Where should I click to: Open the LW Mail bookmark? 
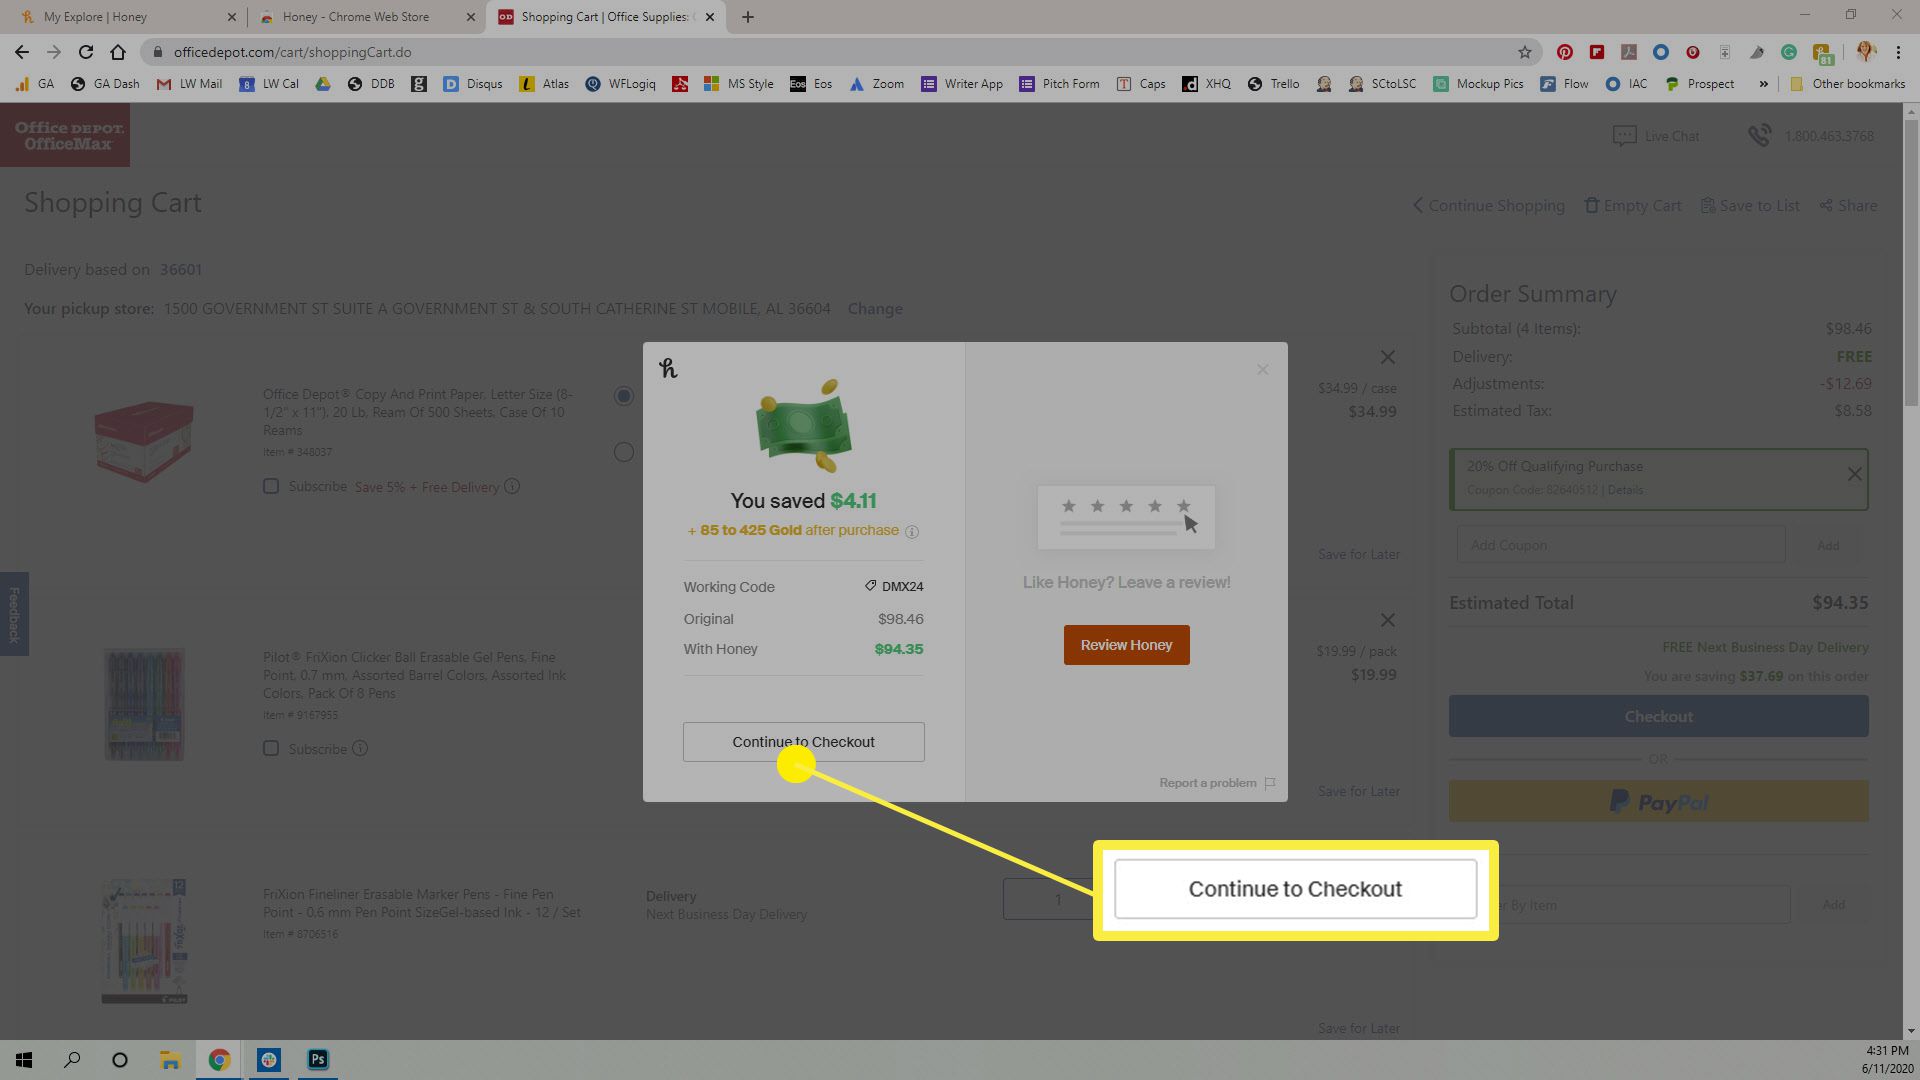189,84
